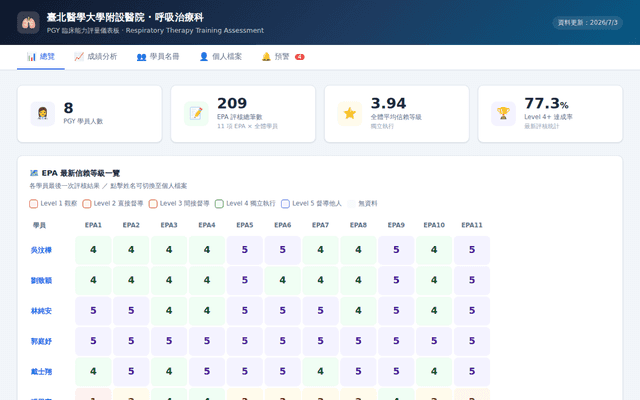Click the 8 PGY 學員人數 card
This screenshot has height=400, width=640.
coord(89,114)
